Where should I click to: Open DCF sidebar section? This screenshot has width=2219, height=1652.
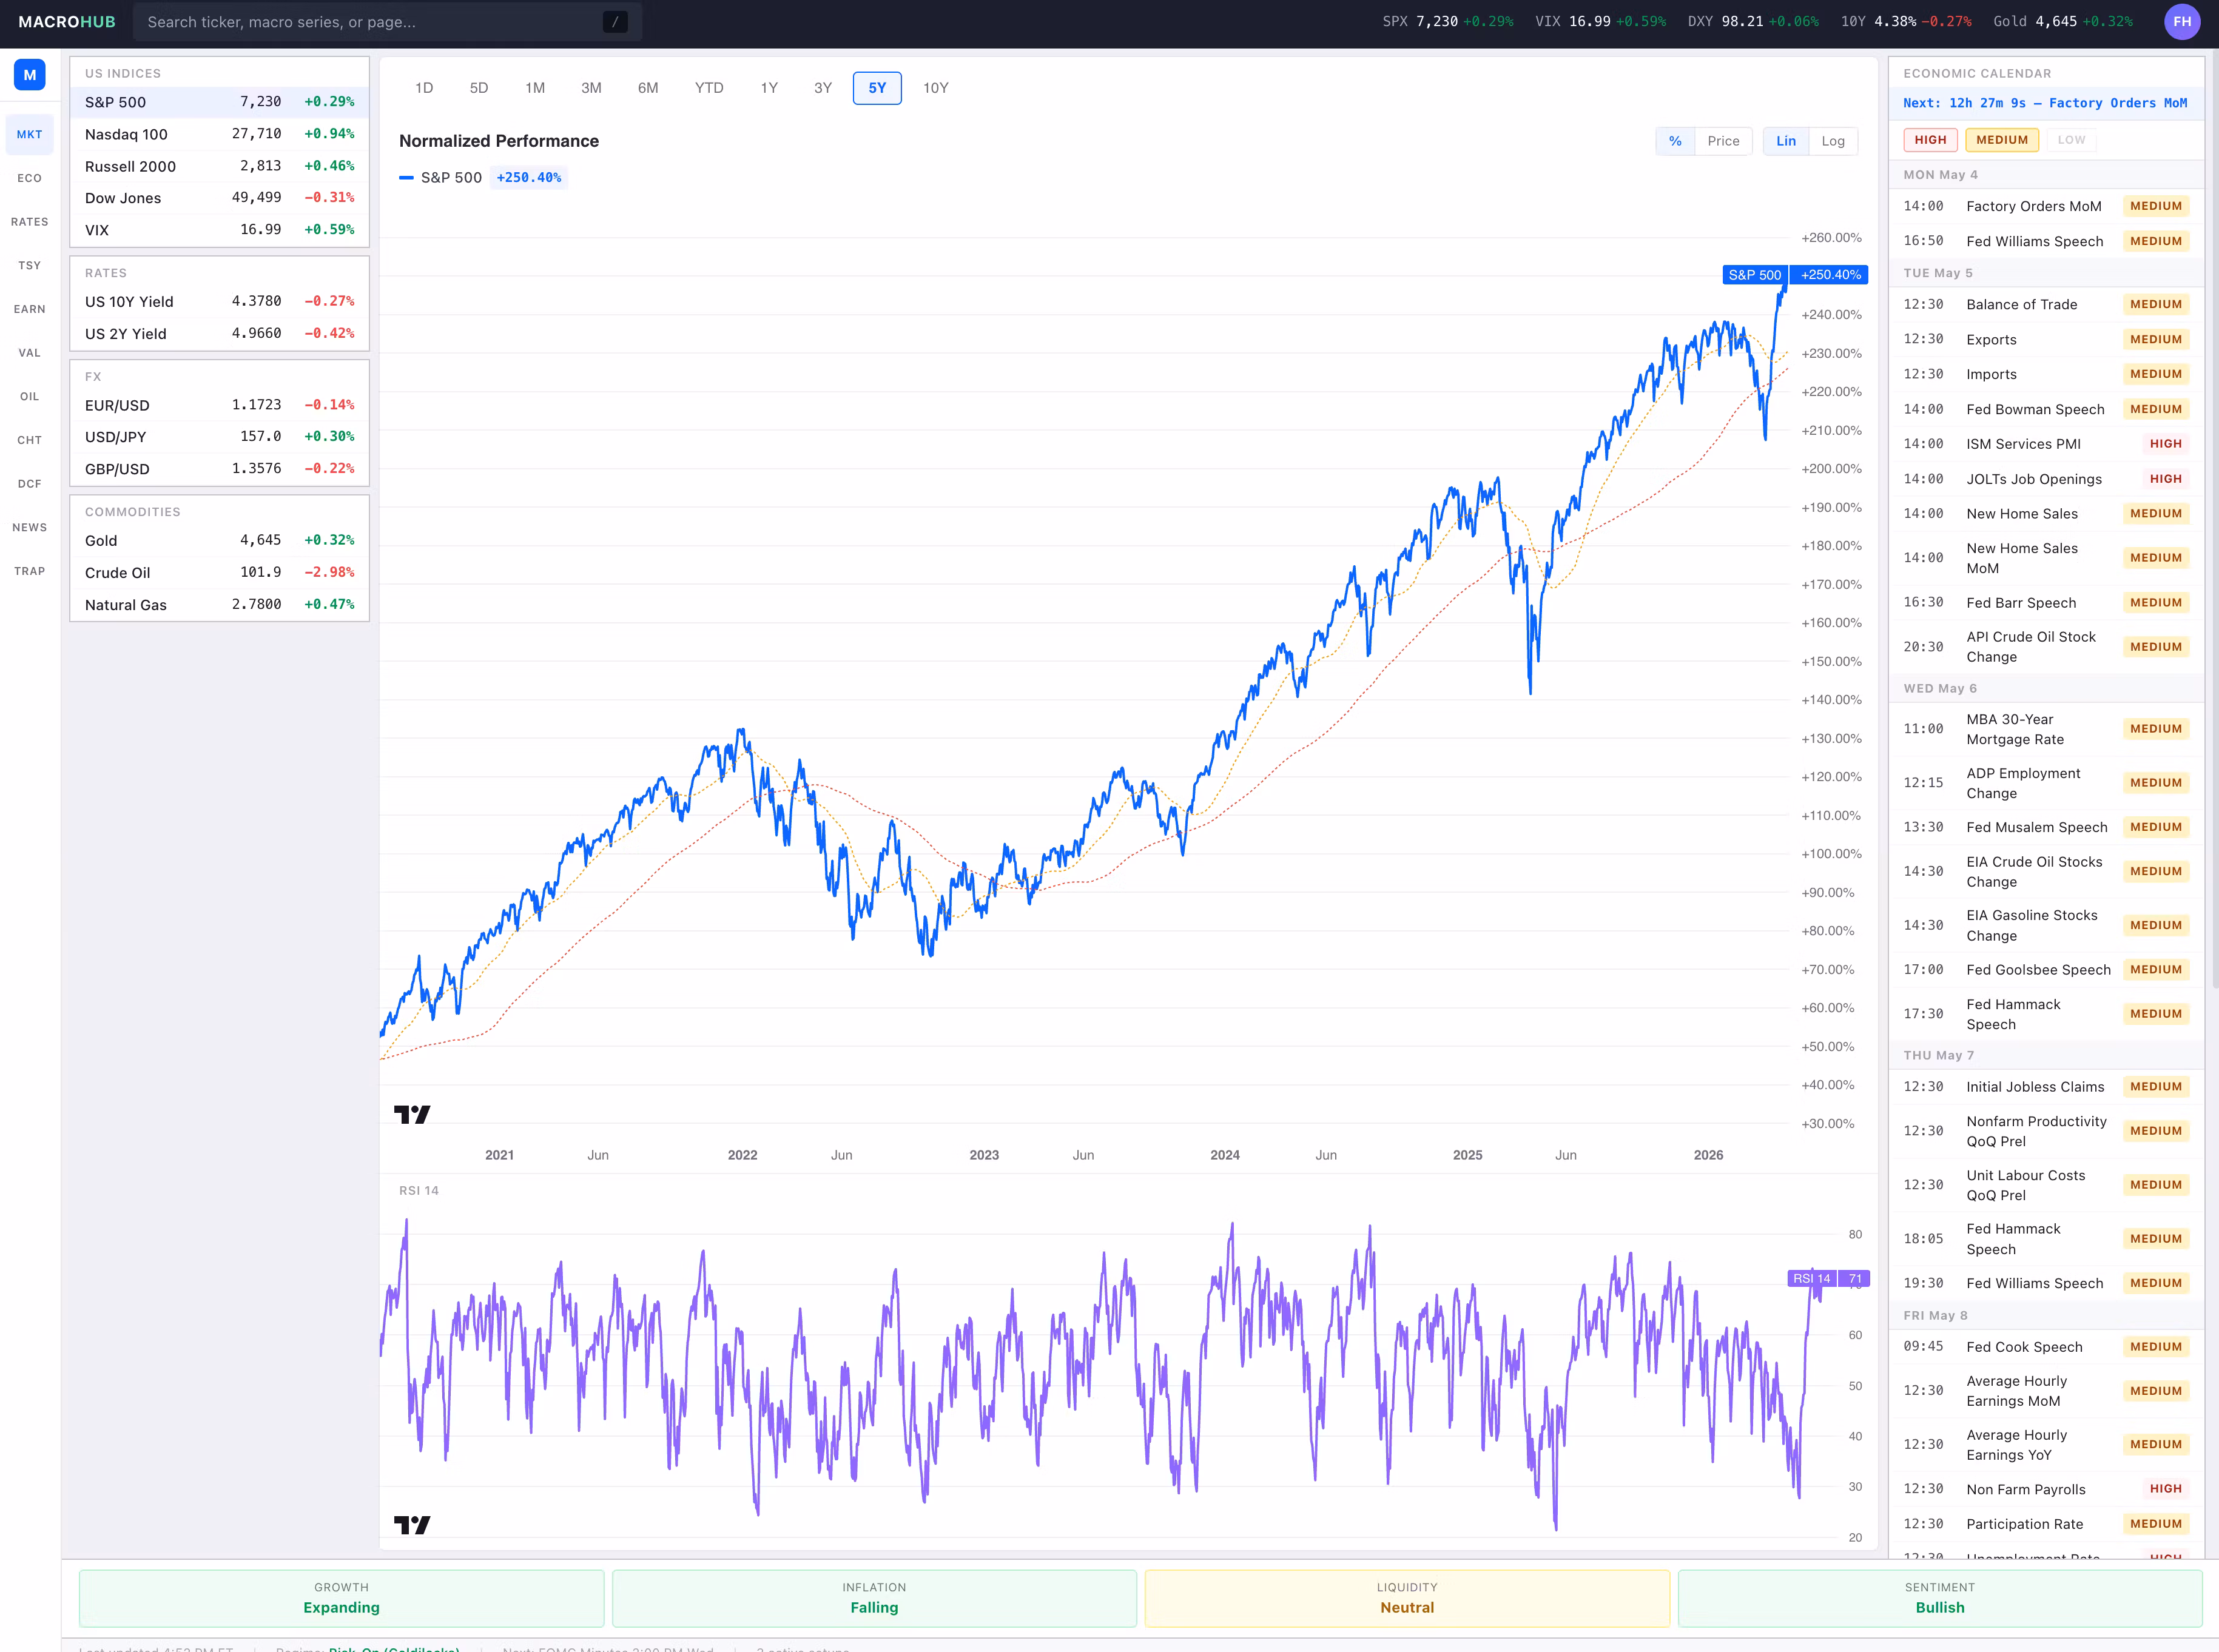(30, 484)
